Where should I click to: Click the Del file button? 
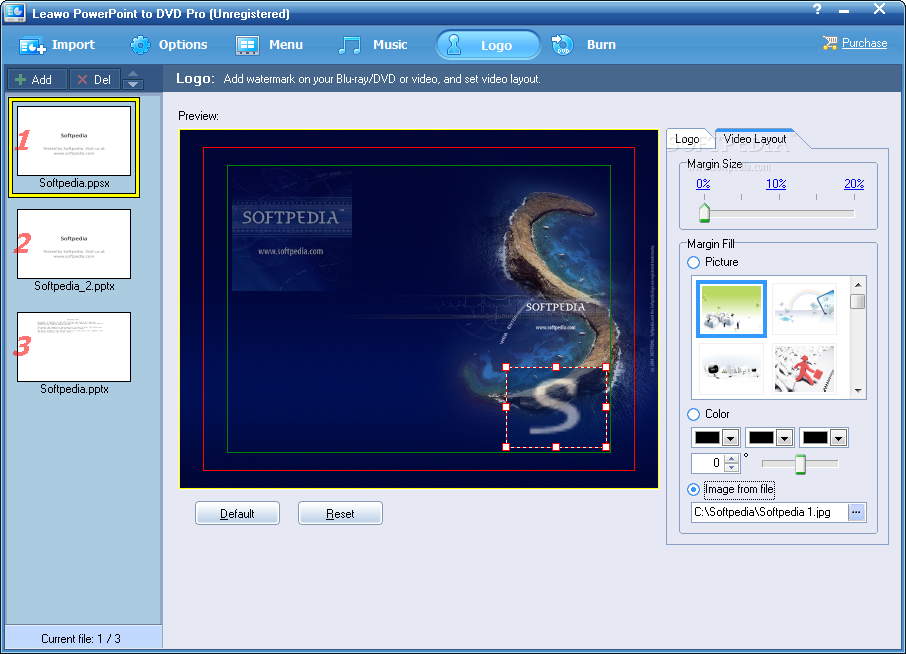[x=95, y=79]
